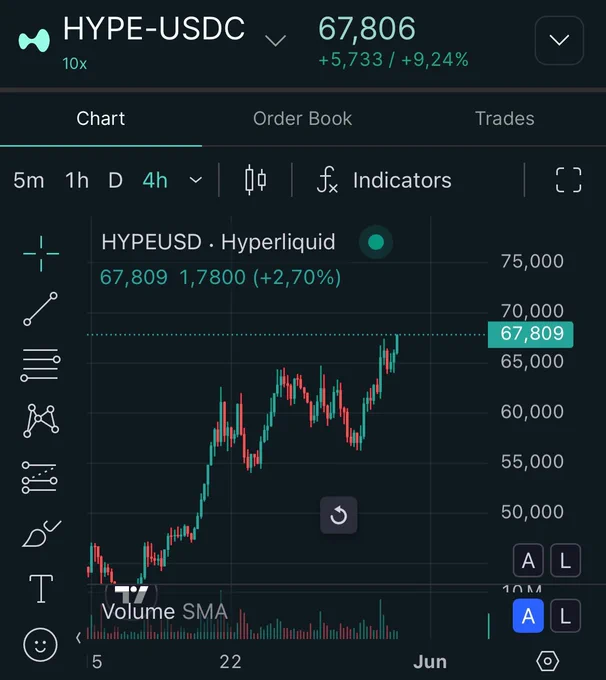
Task: Enter fullscreen chart mode
Action: coord(568,180)
